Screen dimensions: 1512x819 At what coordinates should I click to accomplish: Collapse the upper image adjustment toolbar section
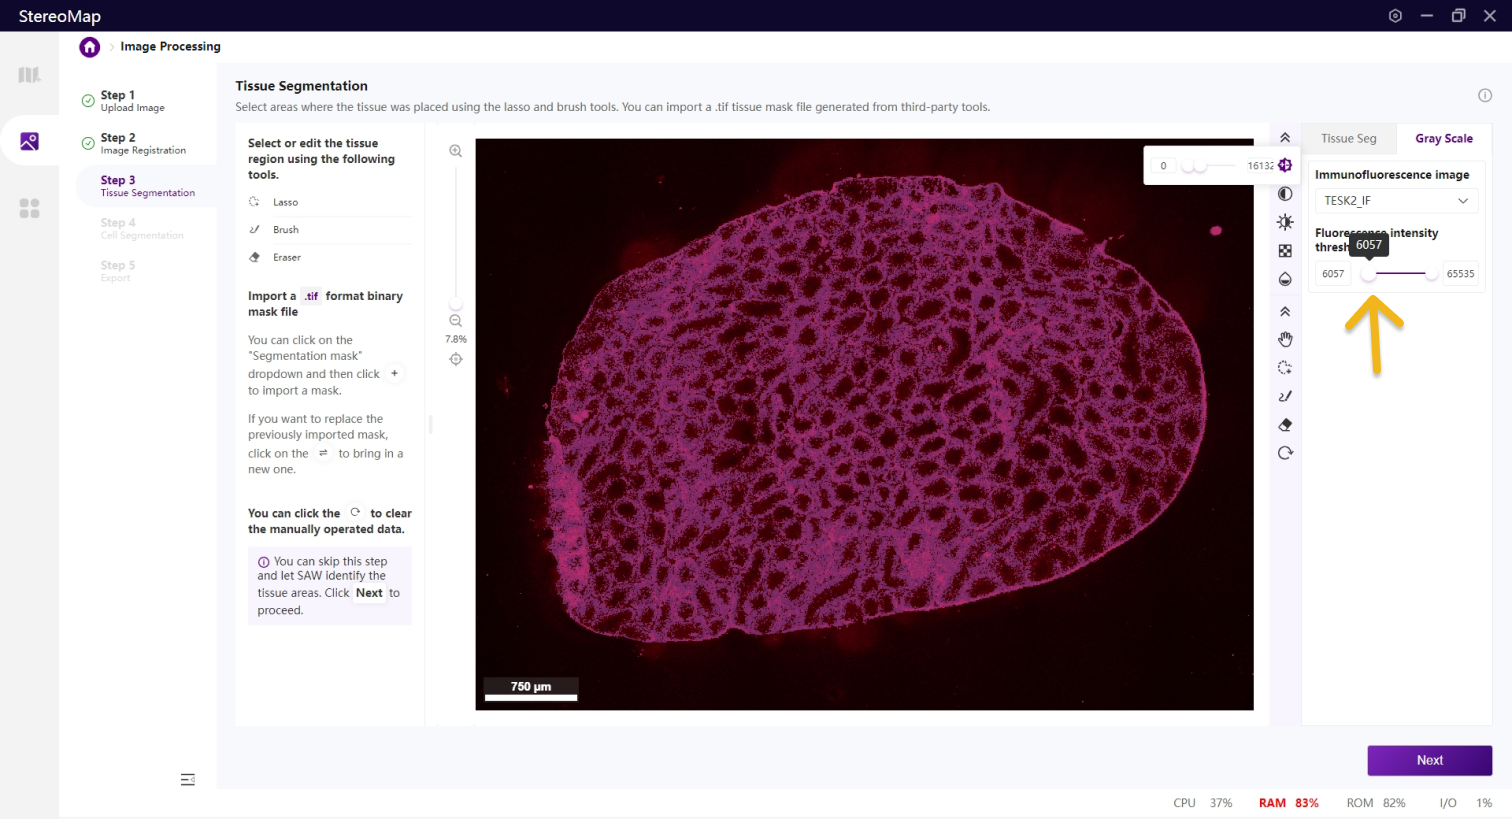coord(1285,138)
